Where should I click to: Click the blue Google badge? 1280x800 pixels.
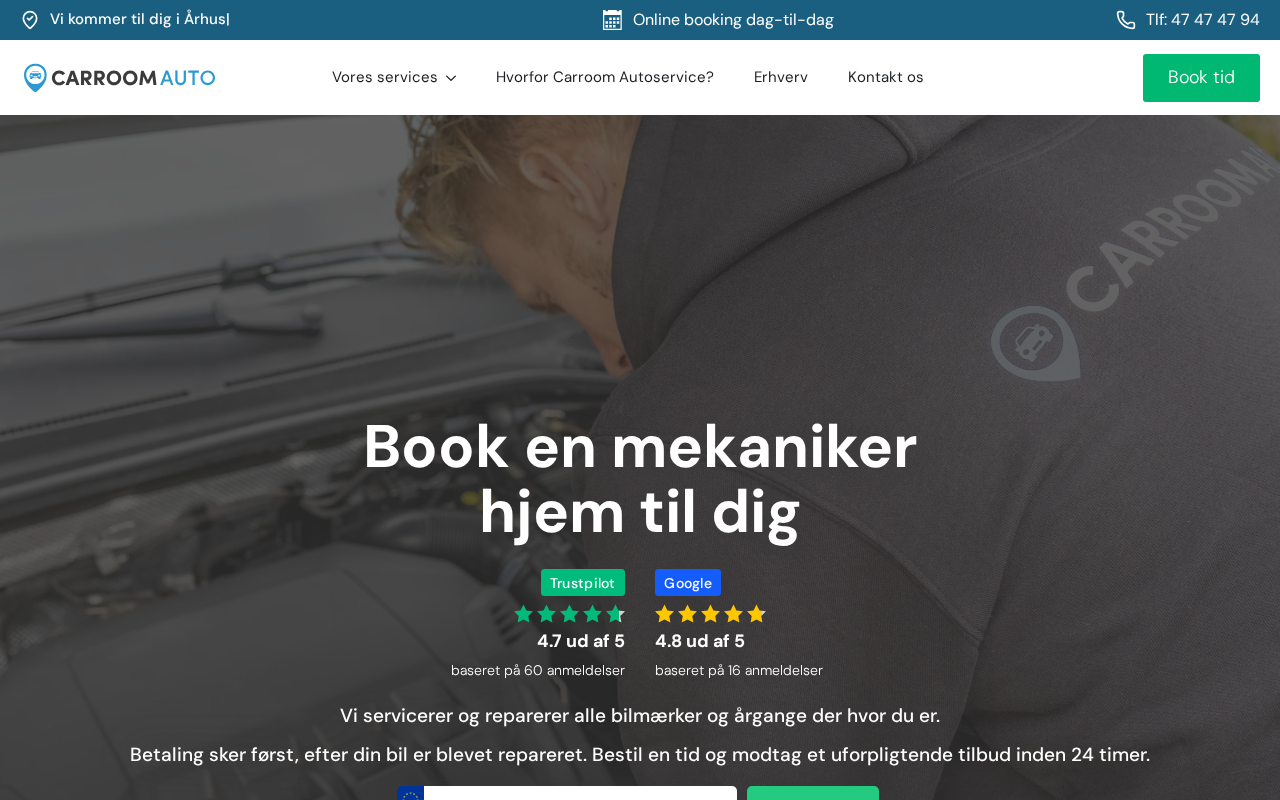(688, 583)
